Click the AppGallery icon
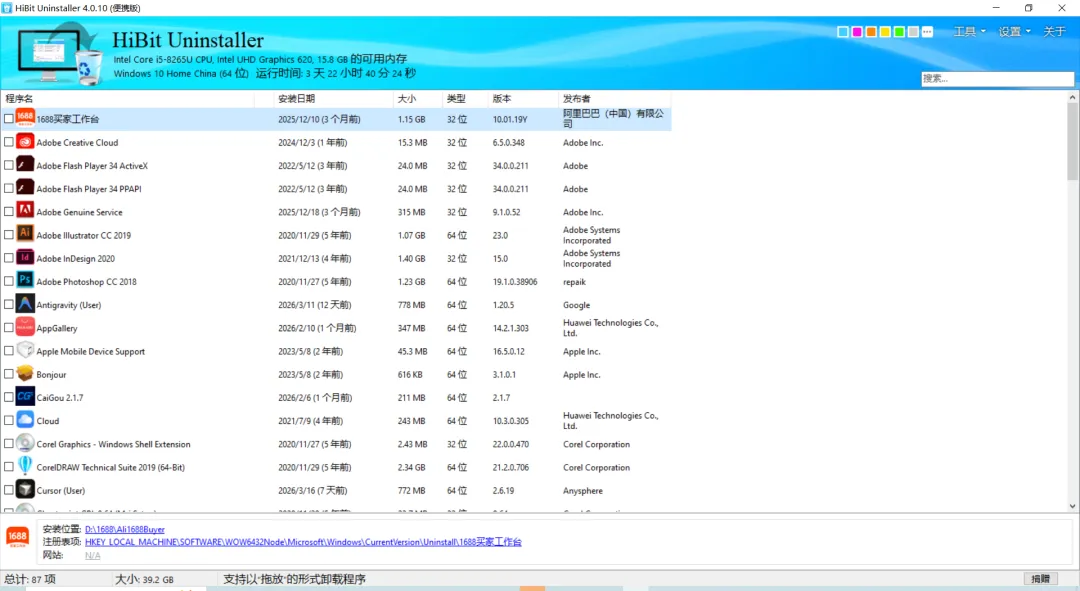 pyautogui.click(x=25, y=327)
